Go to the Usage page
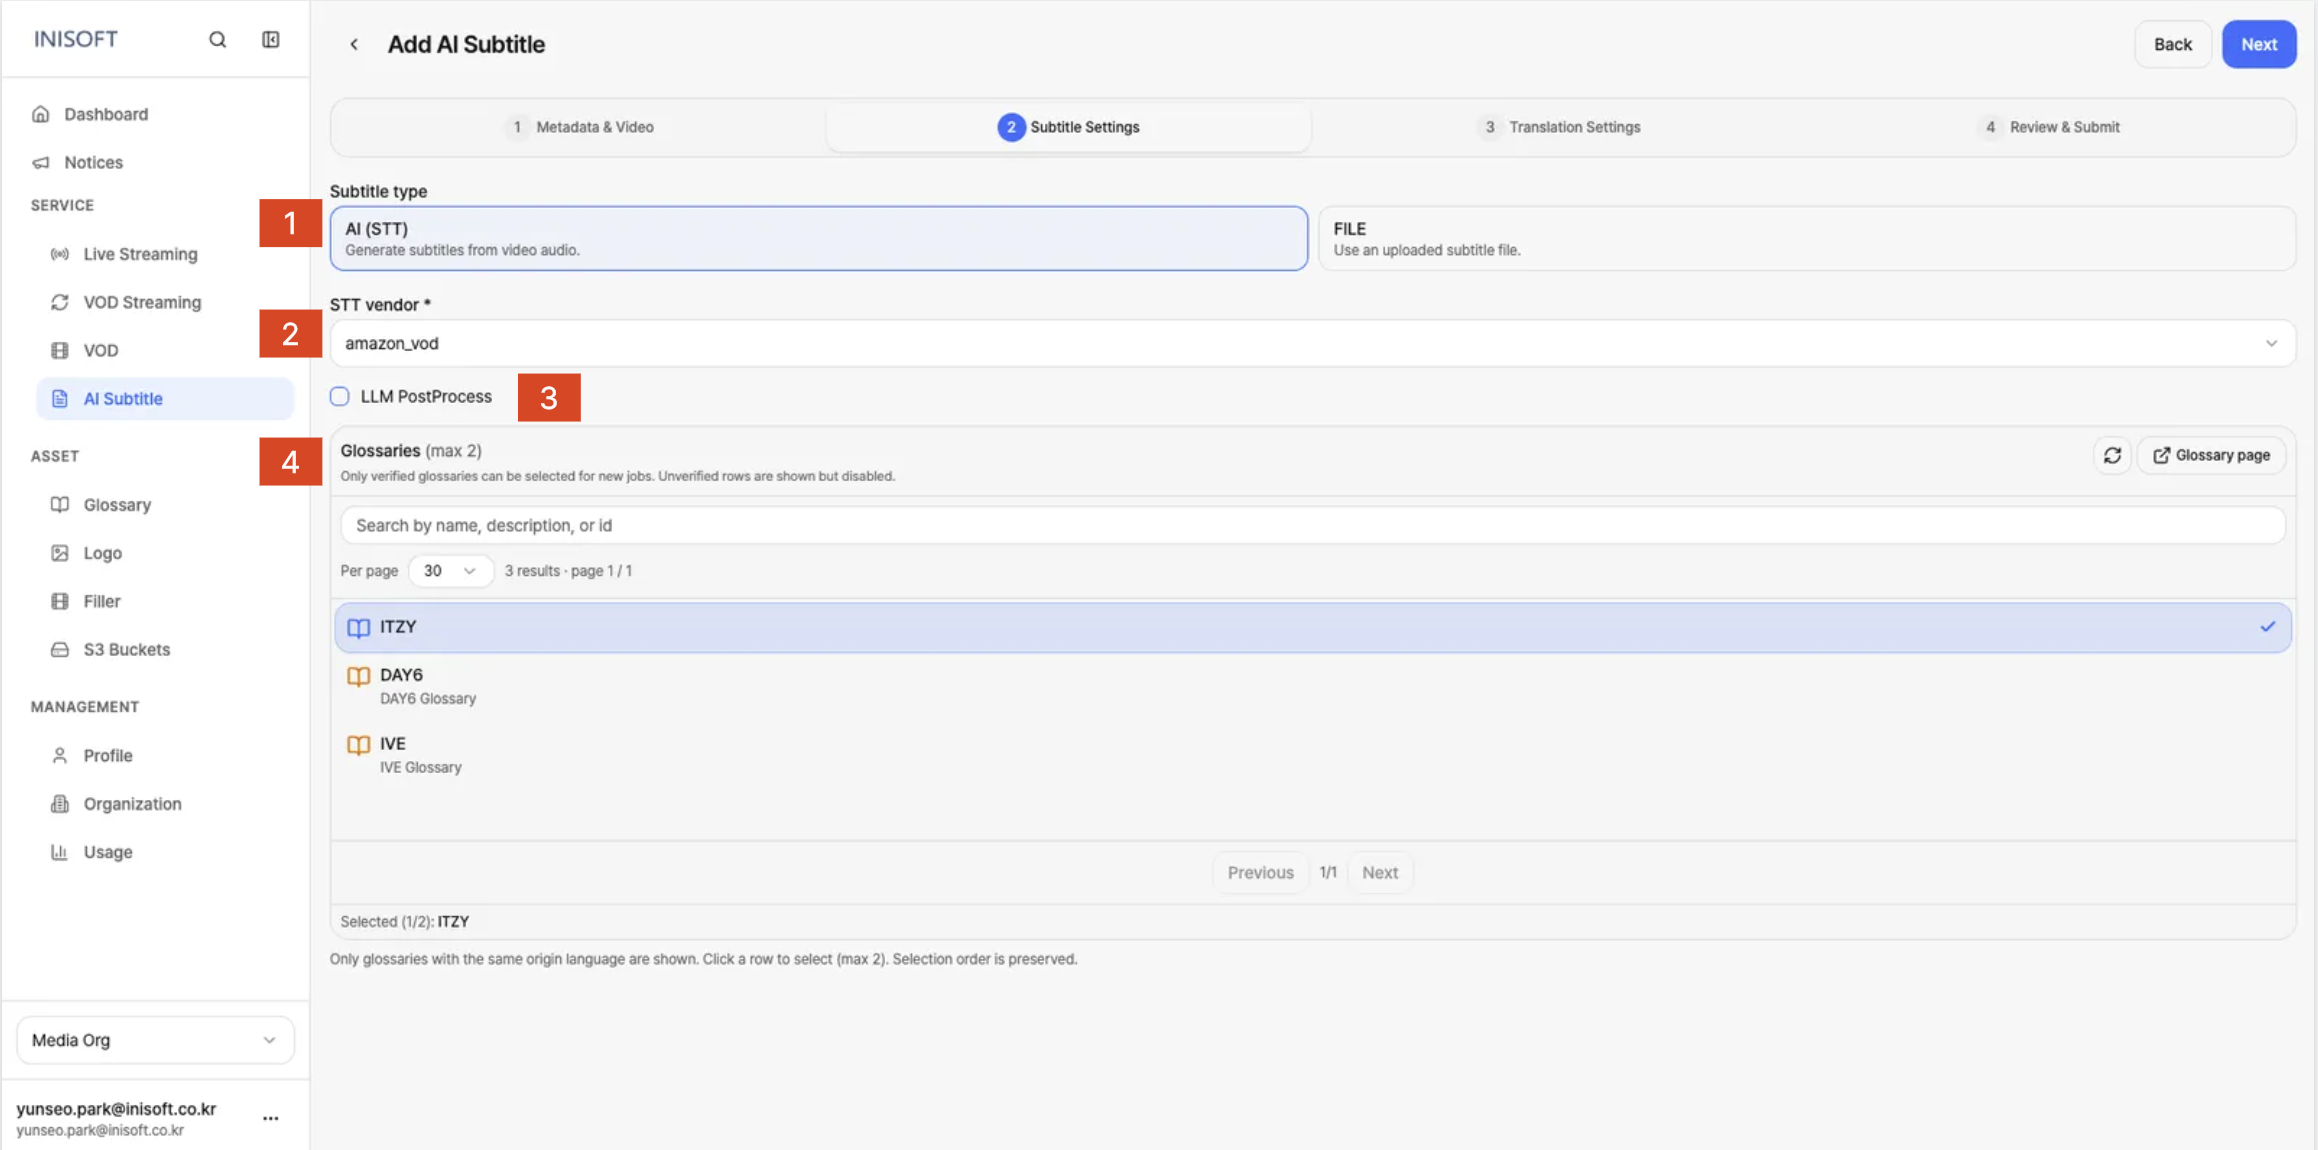The width and height of the screenshot is (2318, 1150). pos(108,852)
